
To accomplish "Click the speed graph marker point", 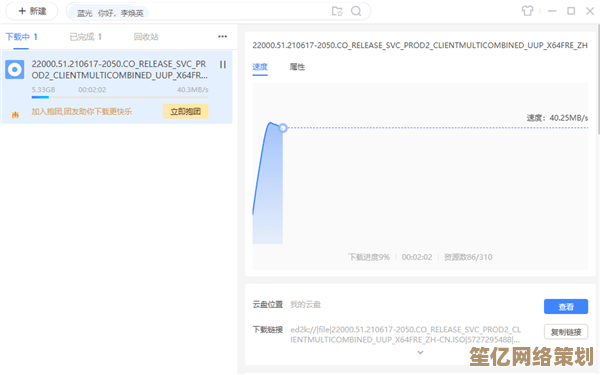I will point(283,128).
